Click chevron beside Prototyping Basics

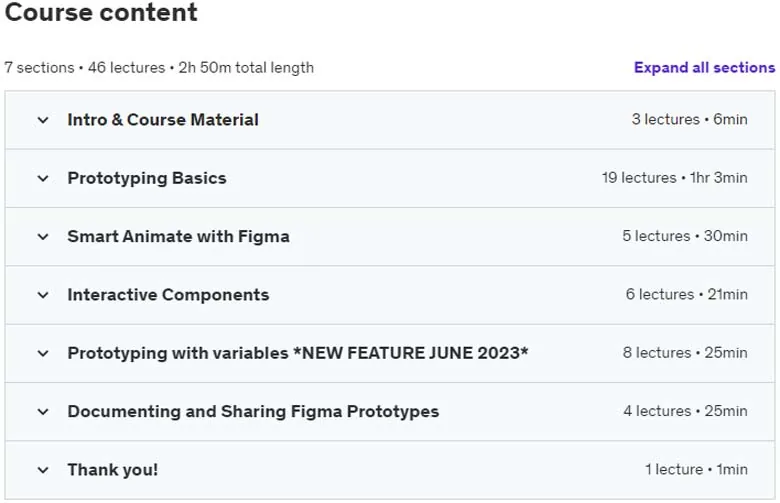coord(43,178)
